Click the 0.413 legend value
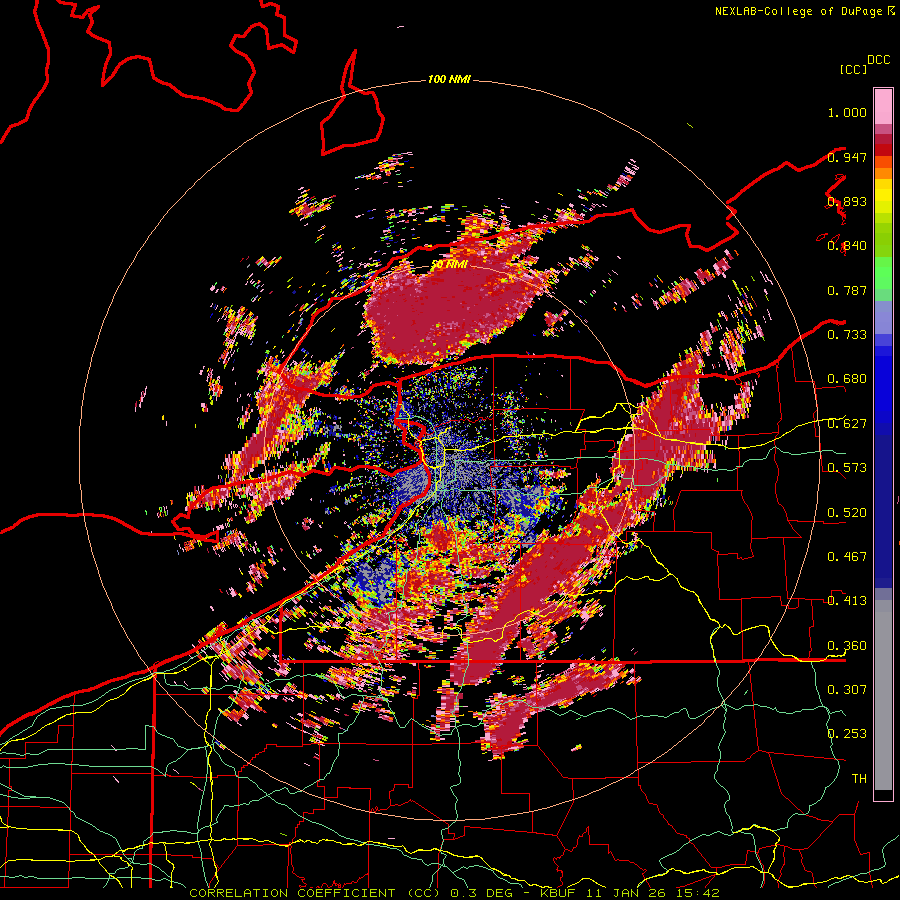 click(x=847, y=601)
